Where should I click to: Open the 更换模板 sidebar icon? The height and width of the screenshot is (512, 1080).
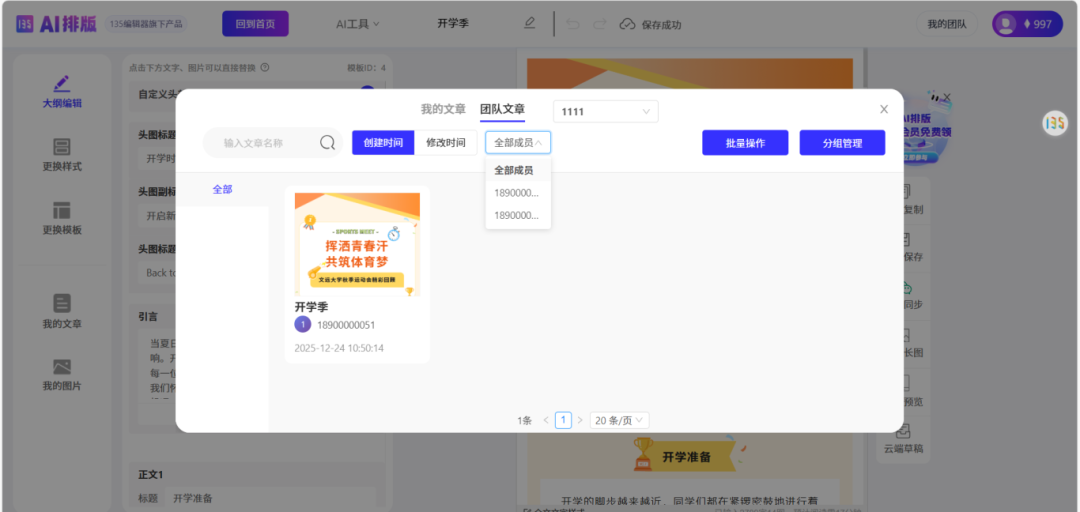62,218
